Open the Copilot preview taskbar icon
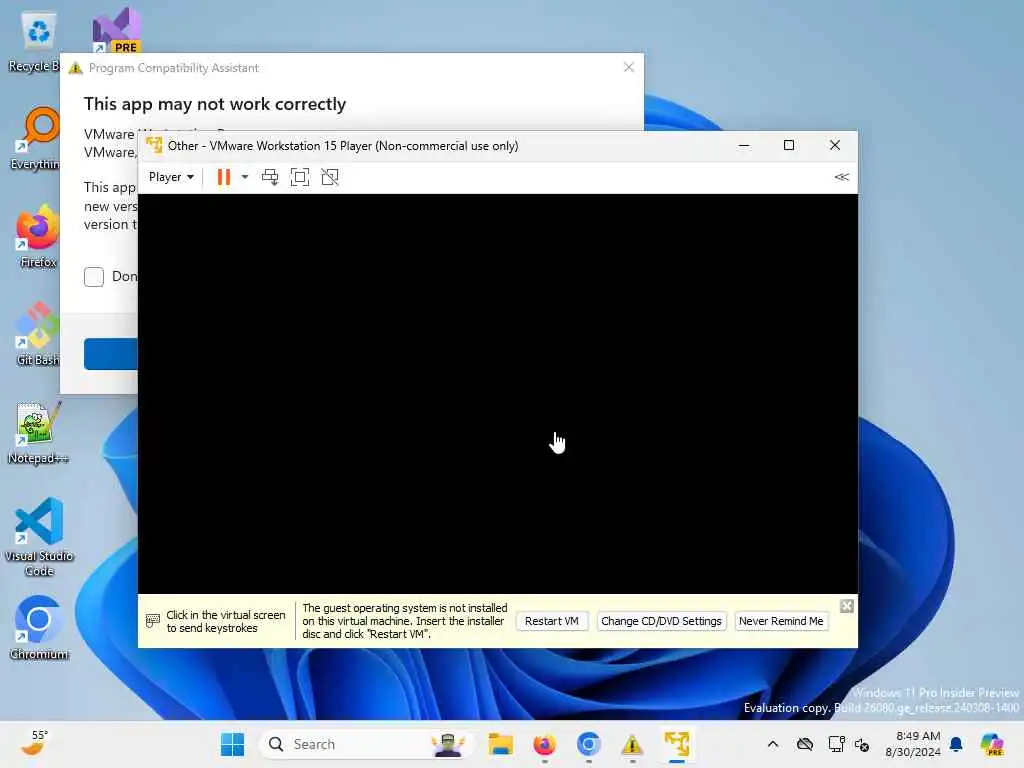 tap(991, 744)
